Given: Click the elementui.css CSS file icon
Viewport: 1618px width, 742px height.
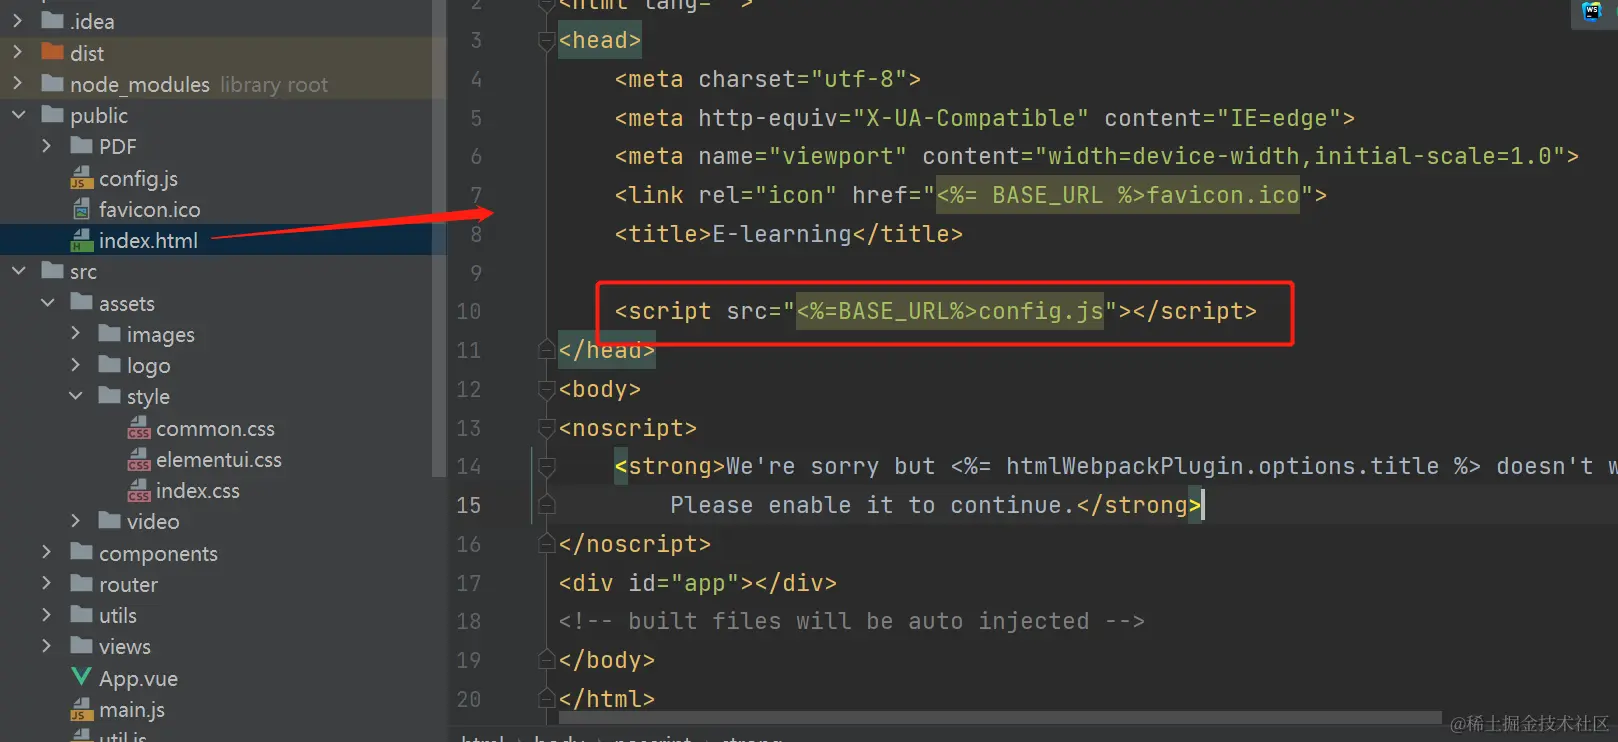Looking at the screenshot, I should coord(139,459).
